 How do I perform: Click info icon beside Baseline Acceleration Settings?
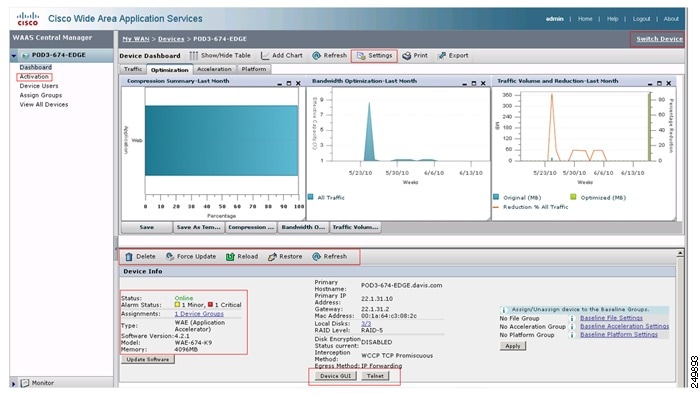(x=572, y=326)
